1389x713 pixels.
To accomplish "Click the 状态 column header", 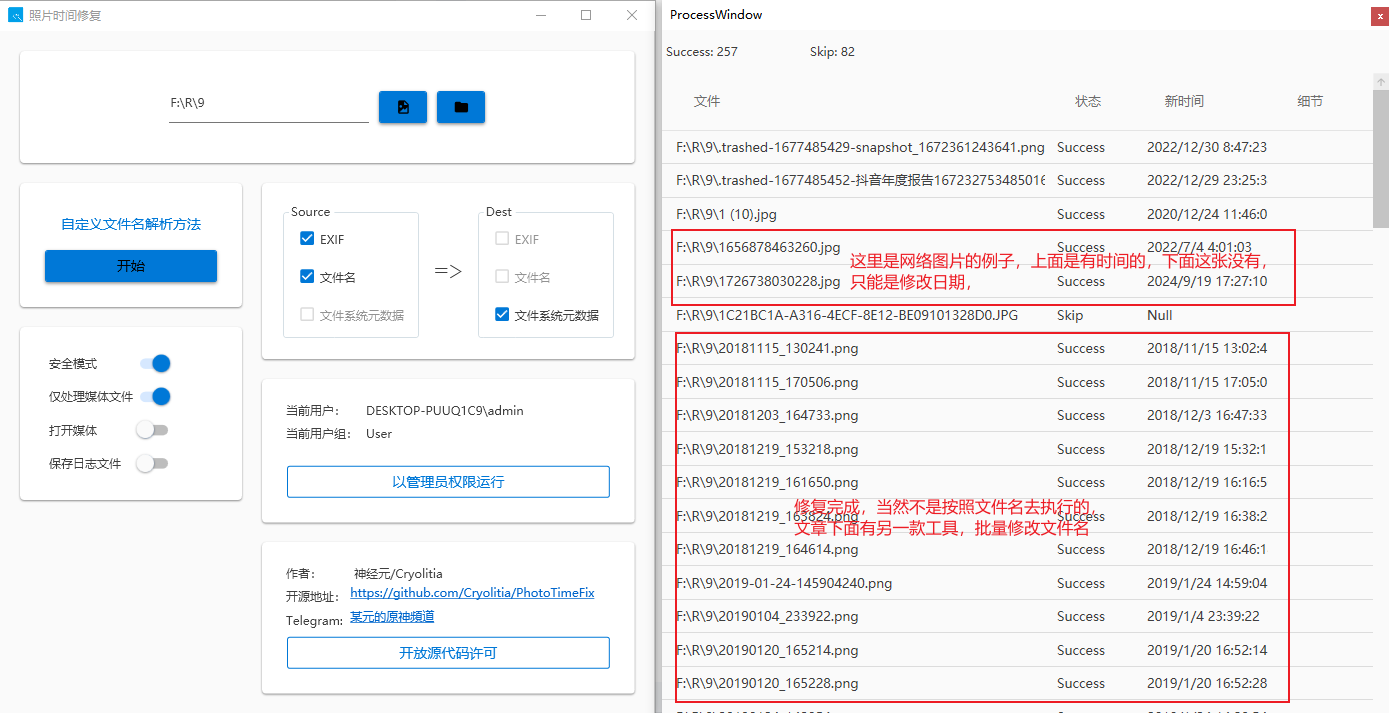I will [1088, 101].
